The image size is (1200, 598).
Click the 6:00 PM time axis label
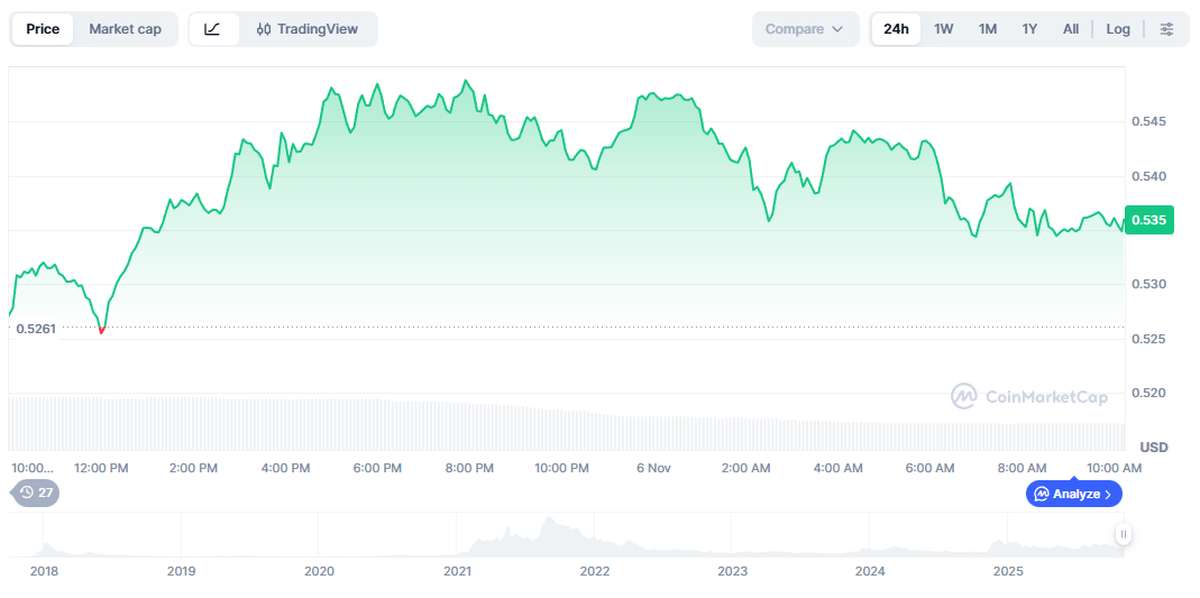tap(378, 468)
